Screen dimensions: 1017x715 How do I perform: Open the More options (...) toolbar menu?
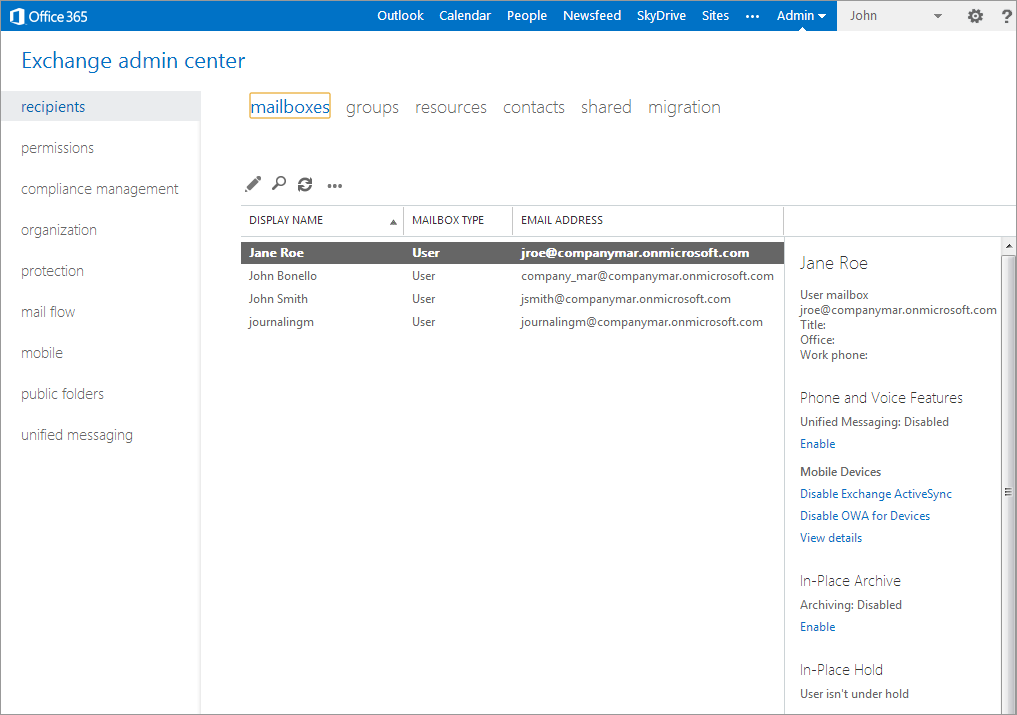(334, 185)
